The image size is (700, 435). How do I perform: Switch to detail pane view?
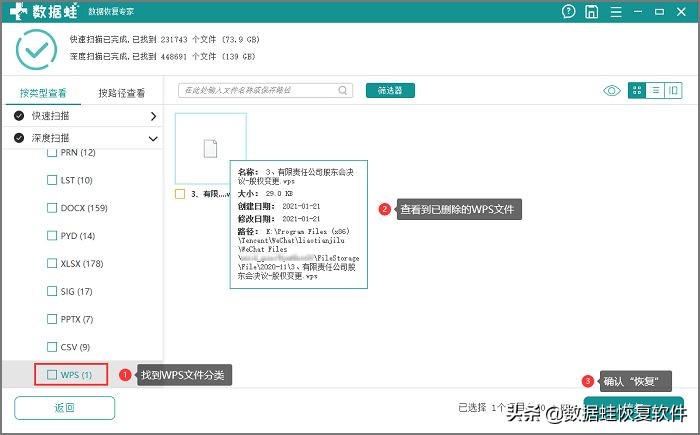(673, 91)
